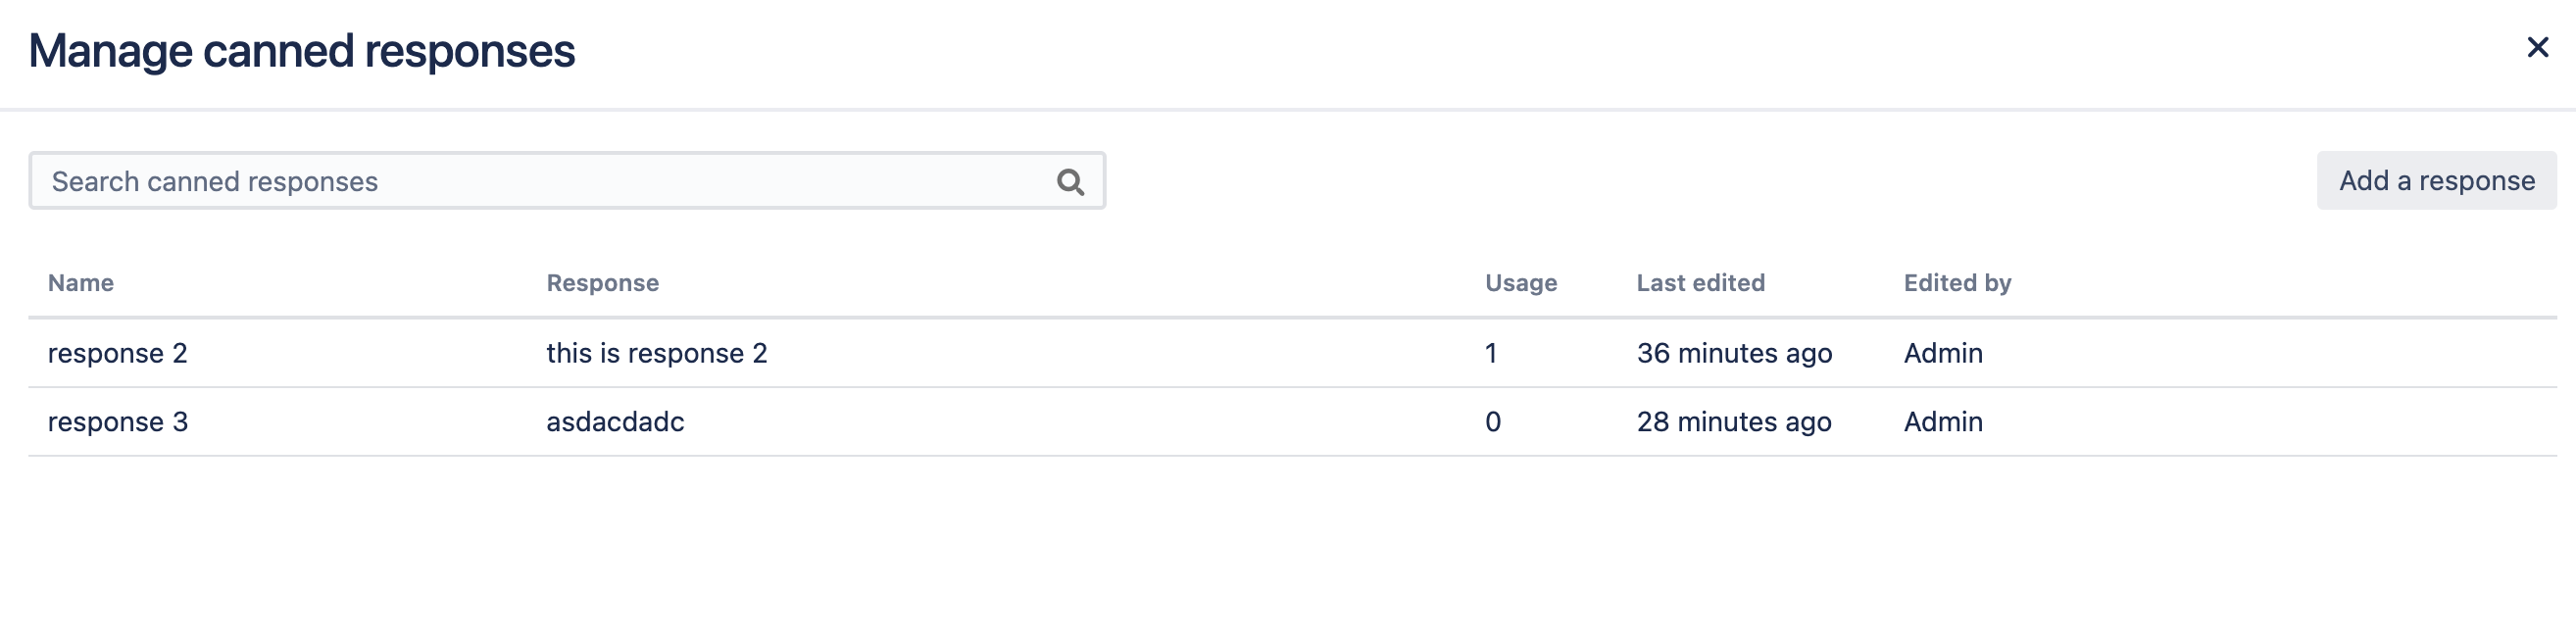Click the Name column header

(x=81, y=283)
